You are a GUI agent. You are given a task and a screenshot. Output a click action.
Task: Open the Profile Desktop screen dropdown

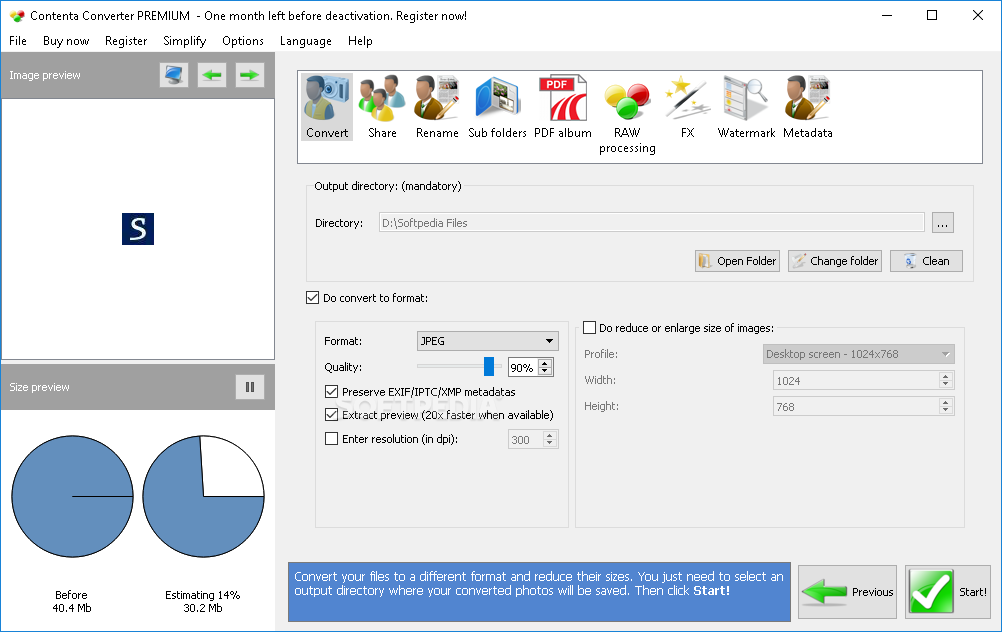click(x=858, y=354)
